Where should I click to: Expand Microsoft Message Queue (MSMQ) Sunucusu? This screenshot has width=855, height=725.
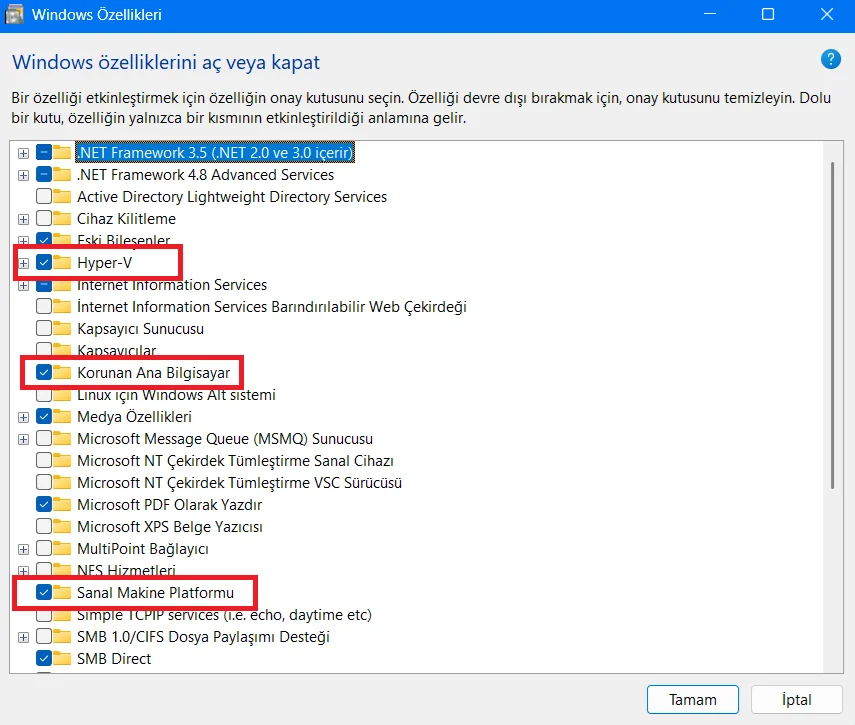[23, 439]
